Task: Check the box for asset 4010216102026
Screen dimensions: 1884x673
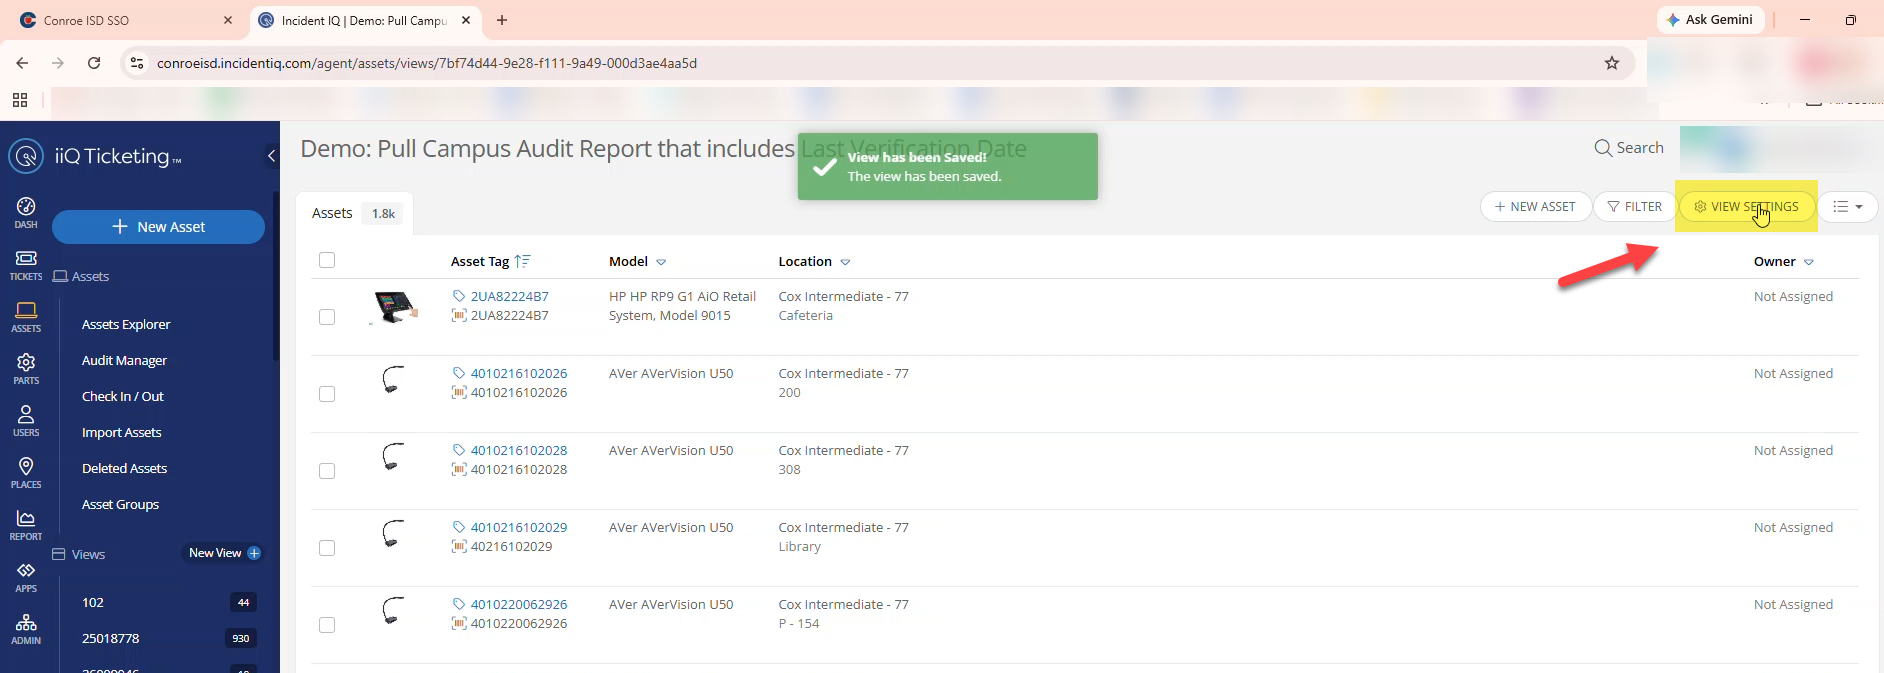Action: click(327, 394)
